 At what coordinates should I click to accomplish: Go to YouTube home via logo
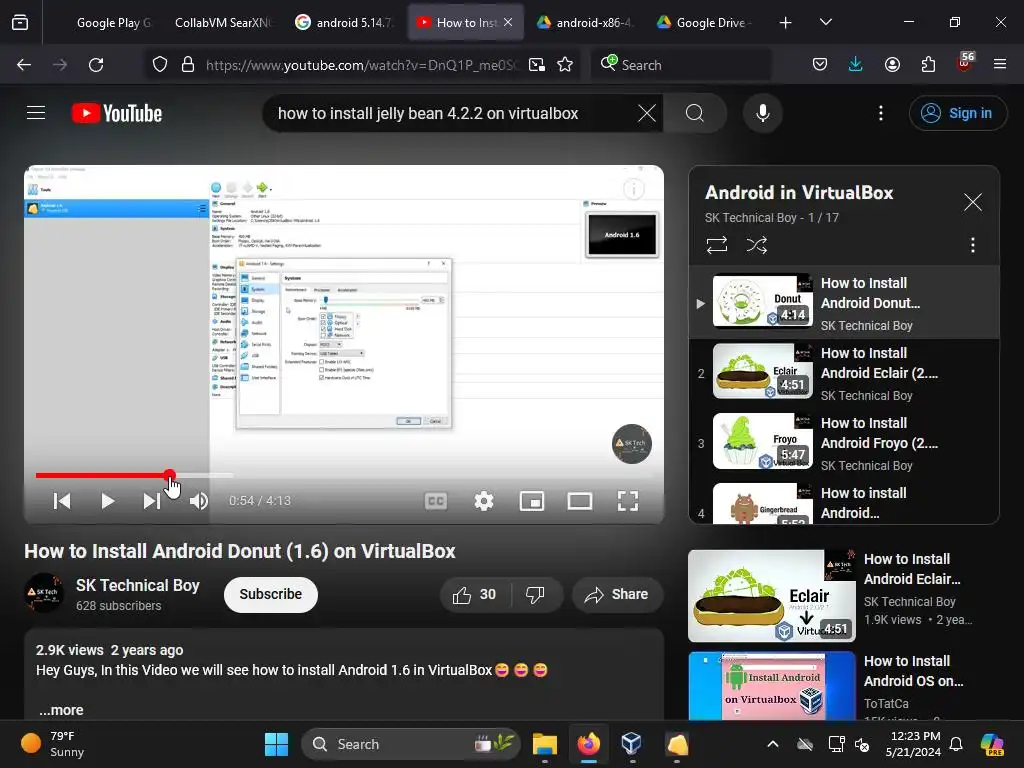(117, 113)
